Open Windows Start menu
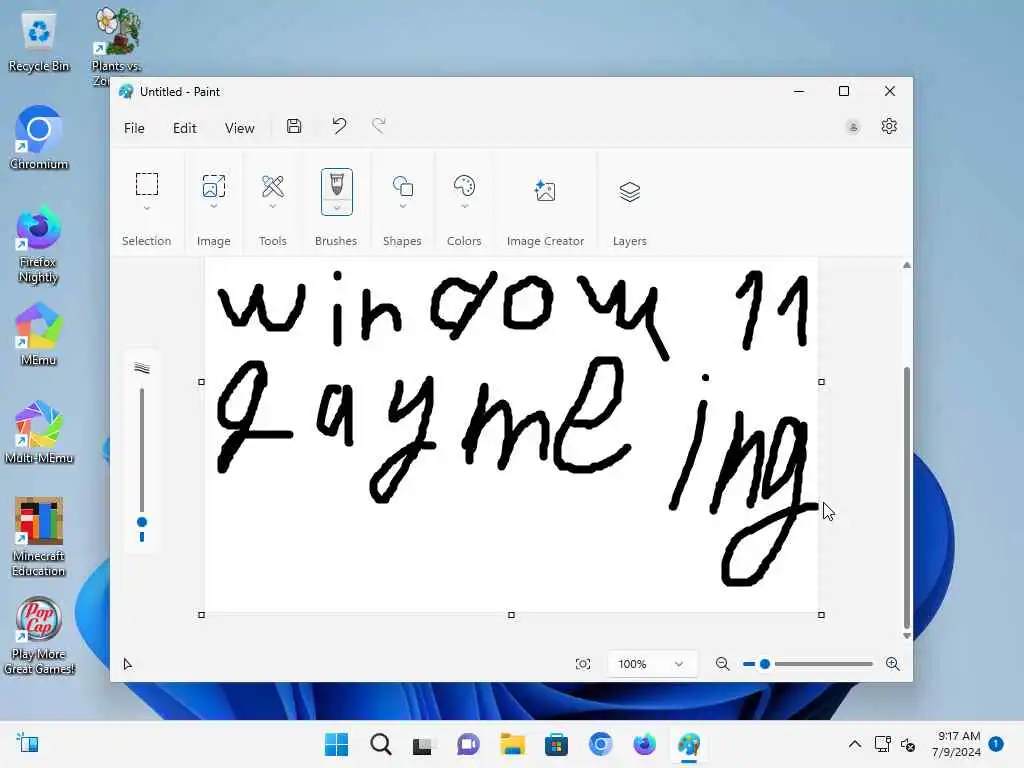The height and width of the screenshot is (768, 1024). coord(336,744)
